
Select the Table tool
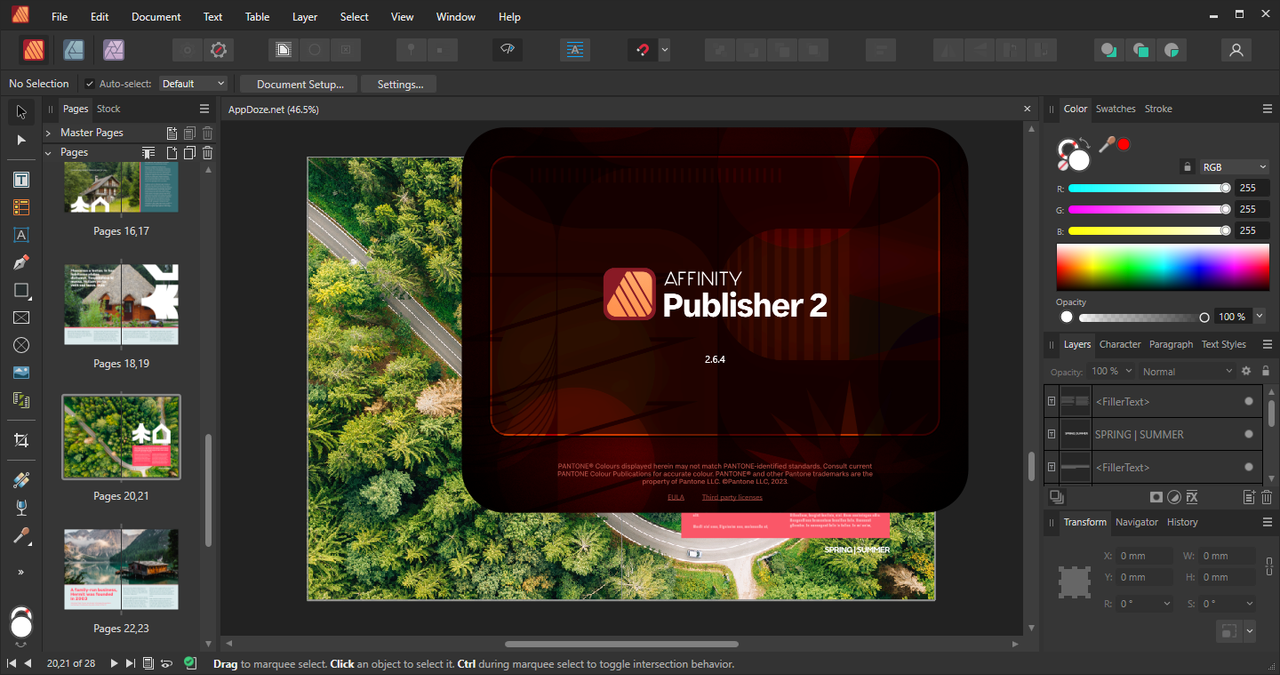(x=21, y=208)
